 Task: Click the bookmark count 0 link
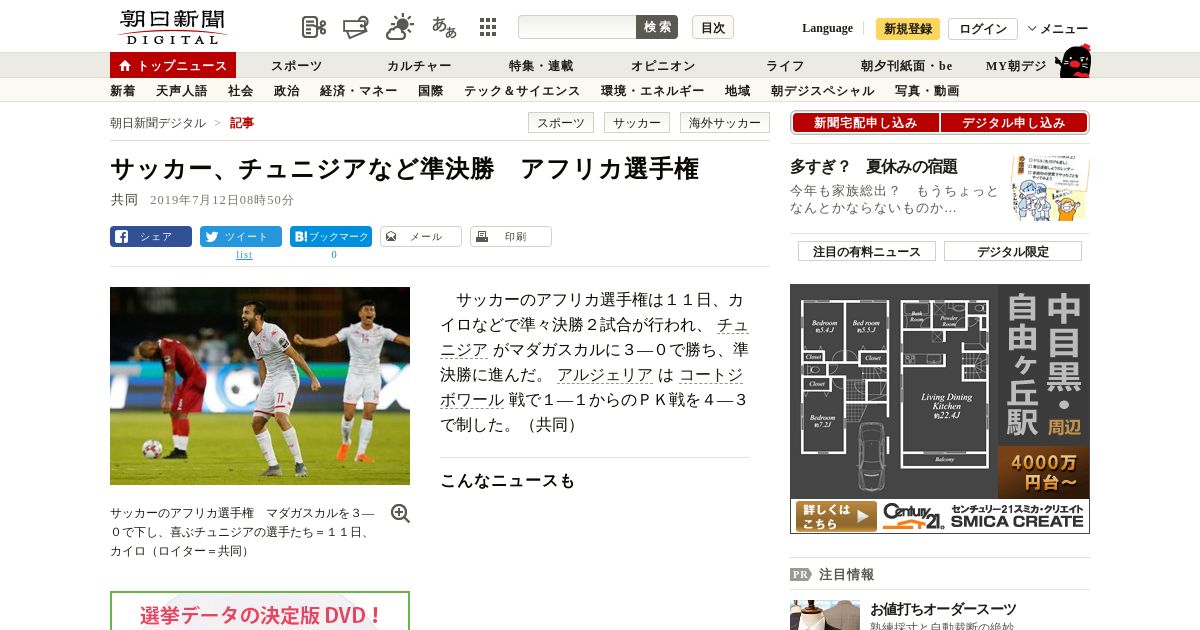pyautogui.click(x=334, y=255)
